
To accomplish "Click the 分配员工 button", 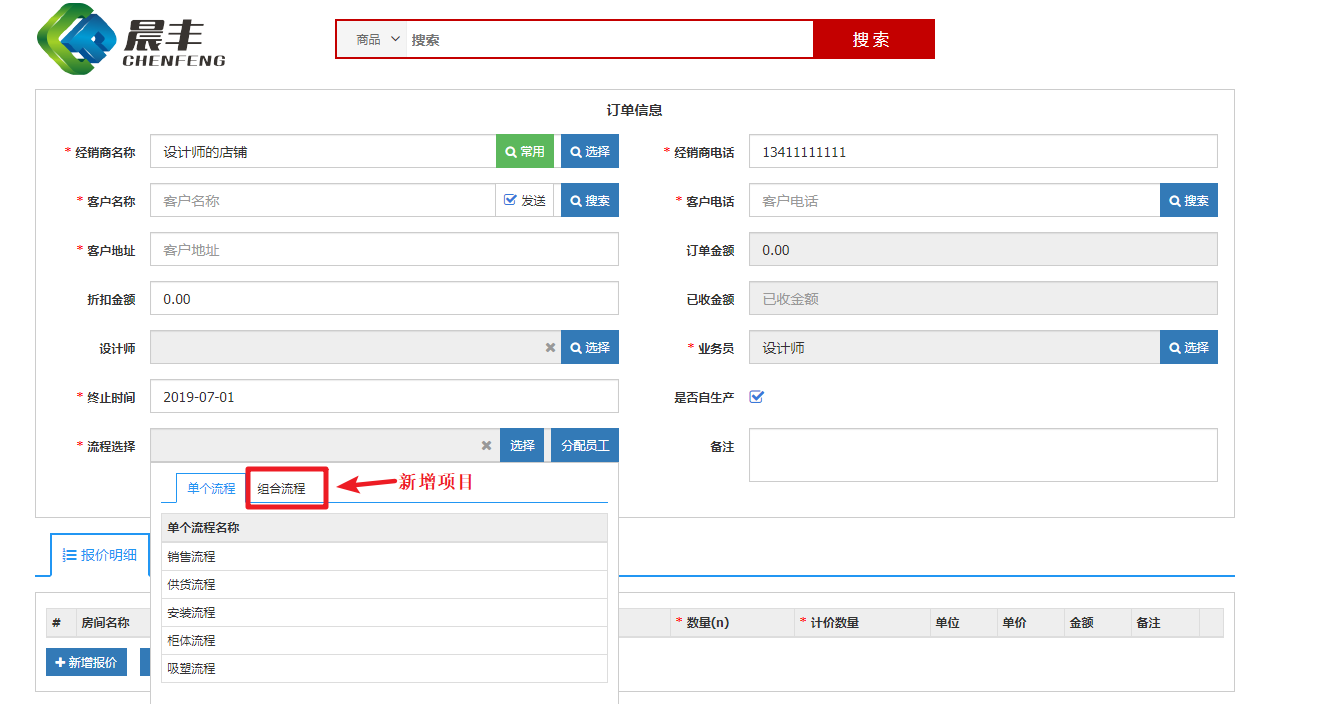I will click(585, 446).
